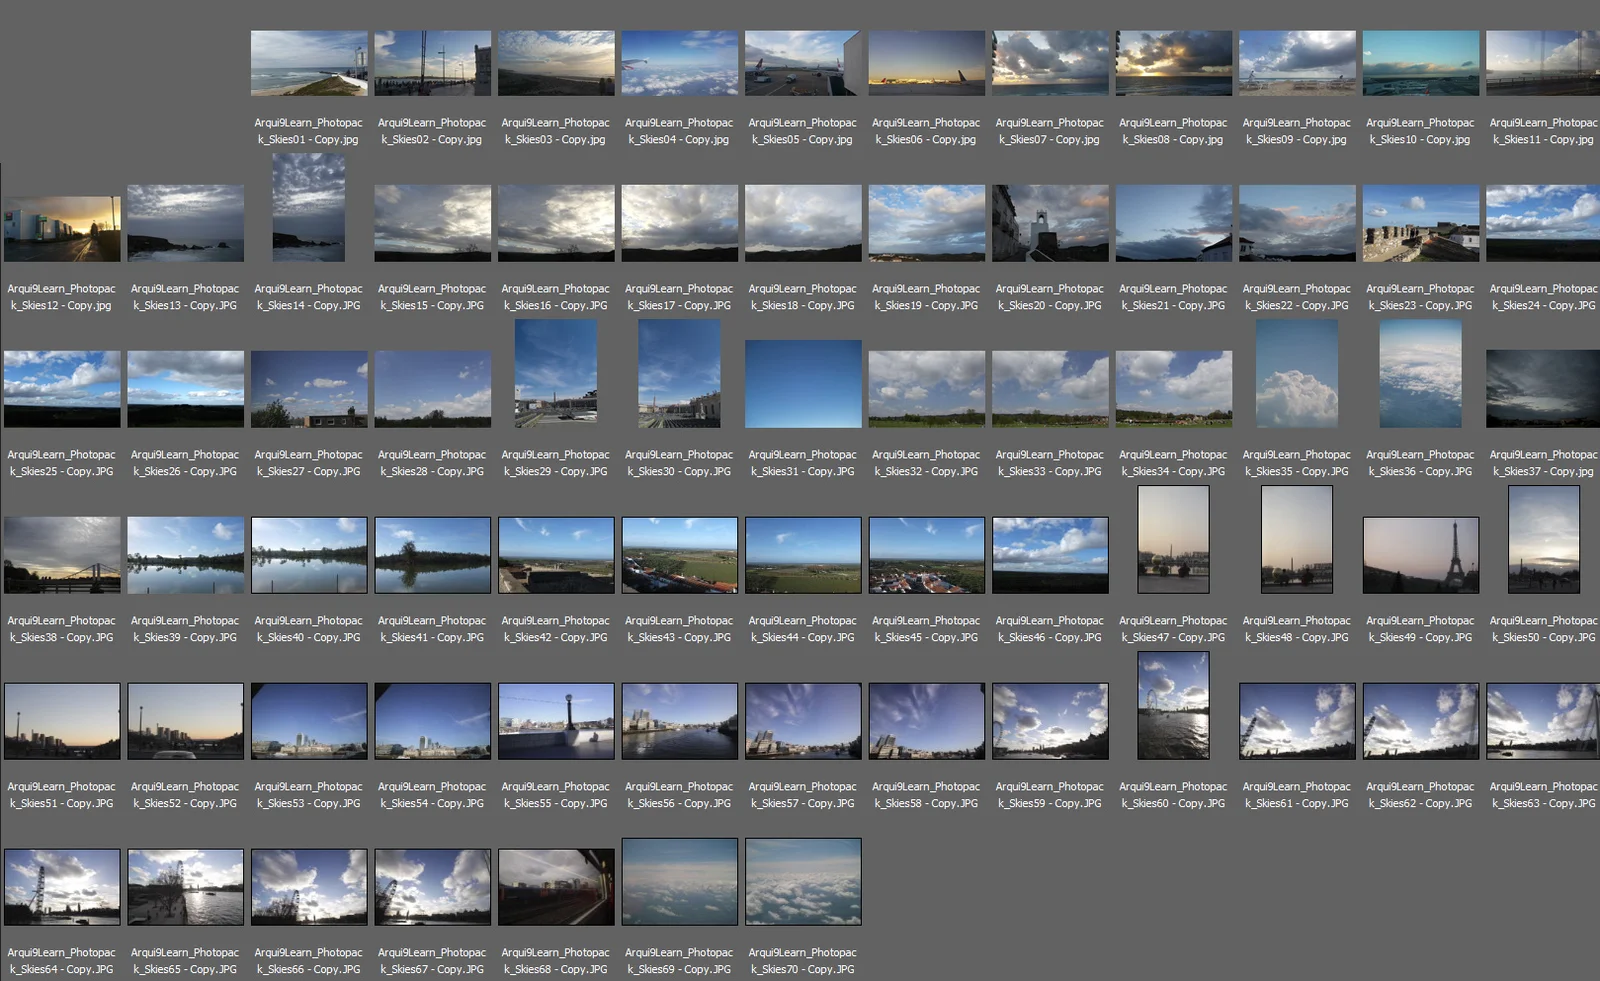Viewport: 1600px width, 981px height.
Task: Click the Skies55 lamppost deck photo
Action: click(x=556, y=719)
